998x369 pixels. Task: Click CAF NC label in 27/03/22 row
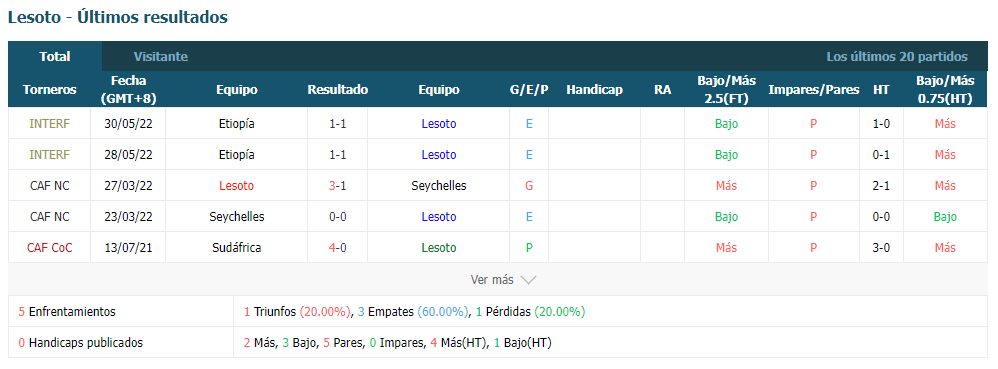(50, 186)
